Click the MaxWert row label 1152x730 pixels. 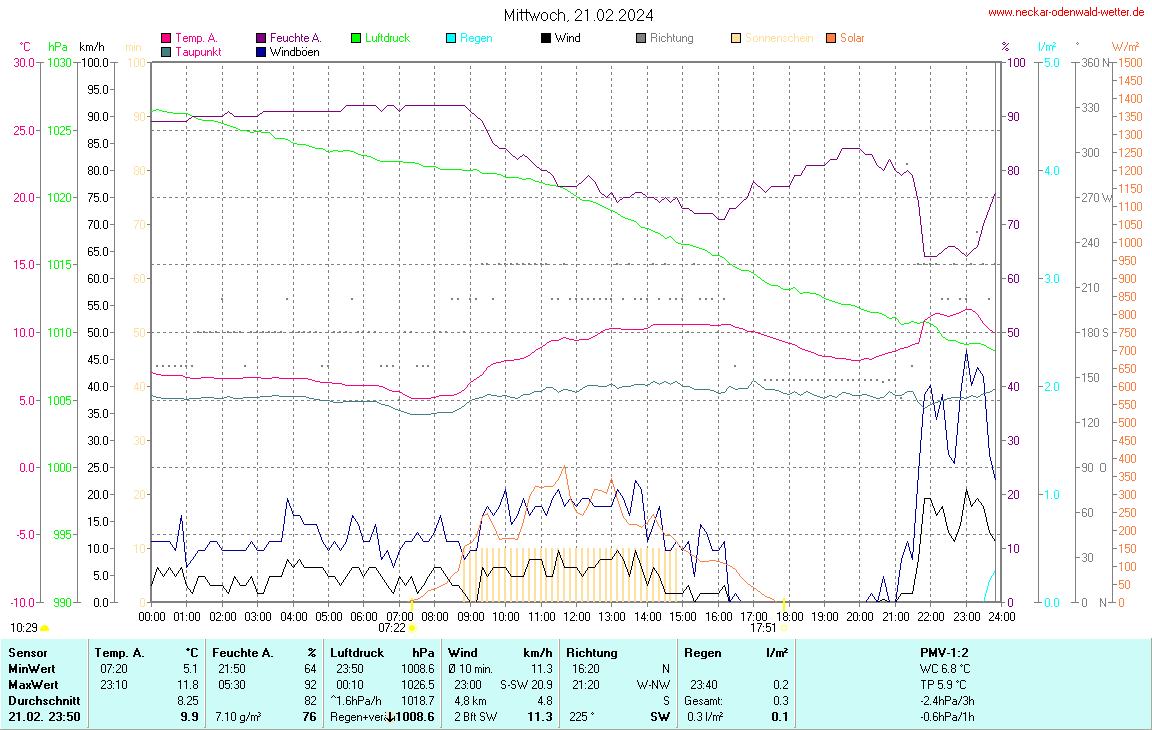[x=31, y=684]
